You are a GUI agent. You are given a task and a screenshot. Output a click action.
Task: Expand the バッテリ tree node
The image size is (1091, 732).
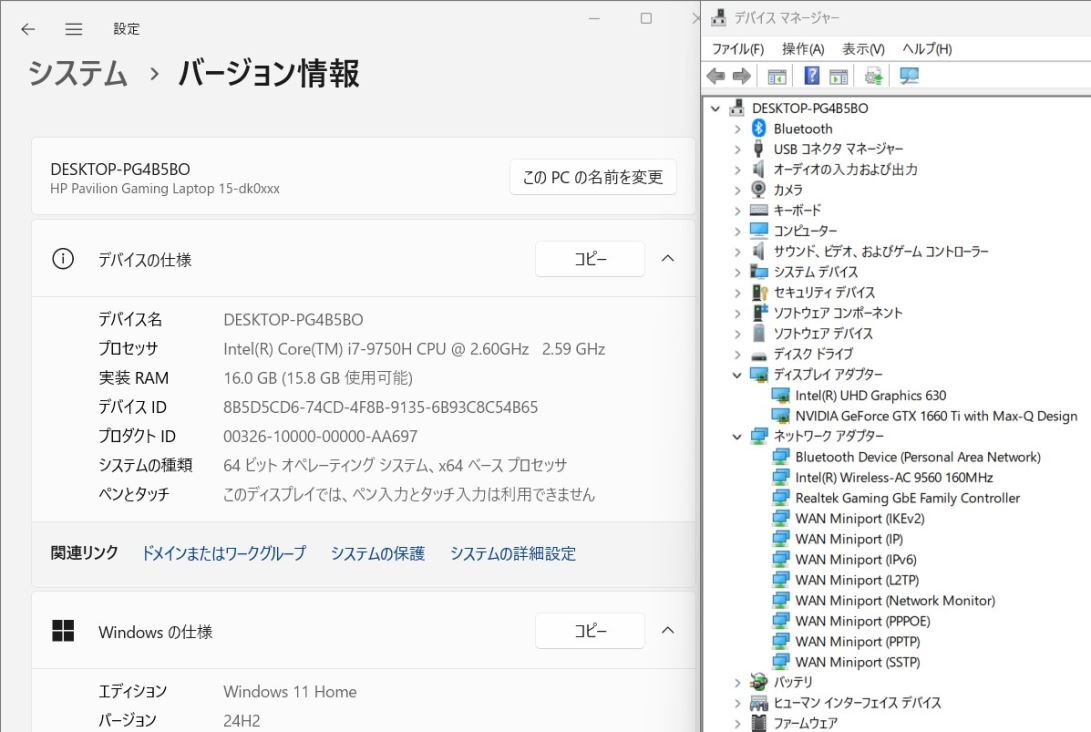[738, 683]
